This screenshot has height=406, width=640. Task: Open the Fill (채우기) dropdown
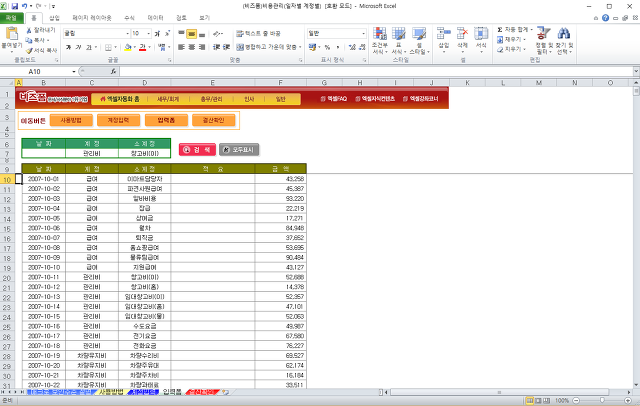(x=511, y=40)
